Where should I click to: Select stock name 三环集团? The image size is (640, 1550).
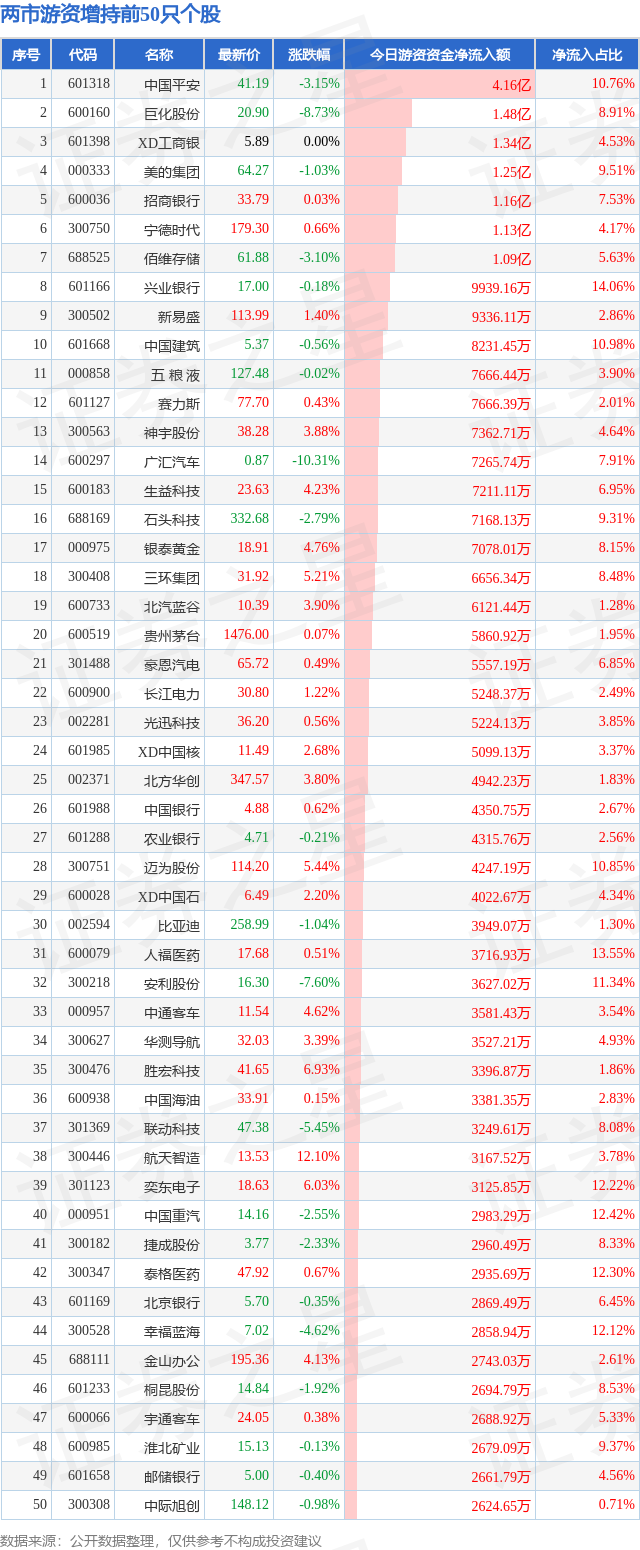click(172, 578)
